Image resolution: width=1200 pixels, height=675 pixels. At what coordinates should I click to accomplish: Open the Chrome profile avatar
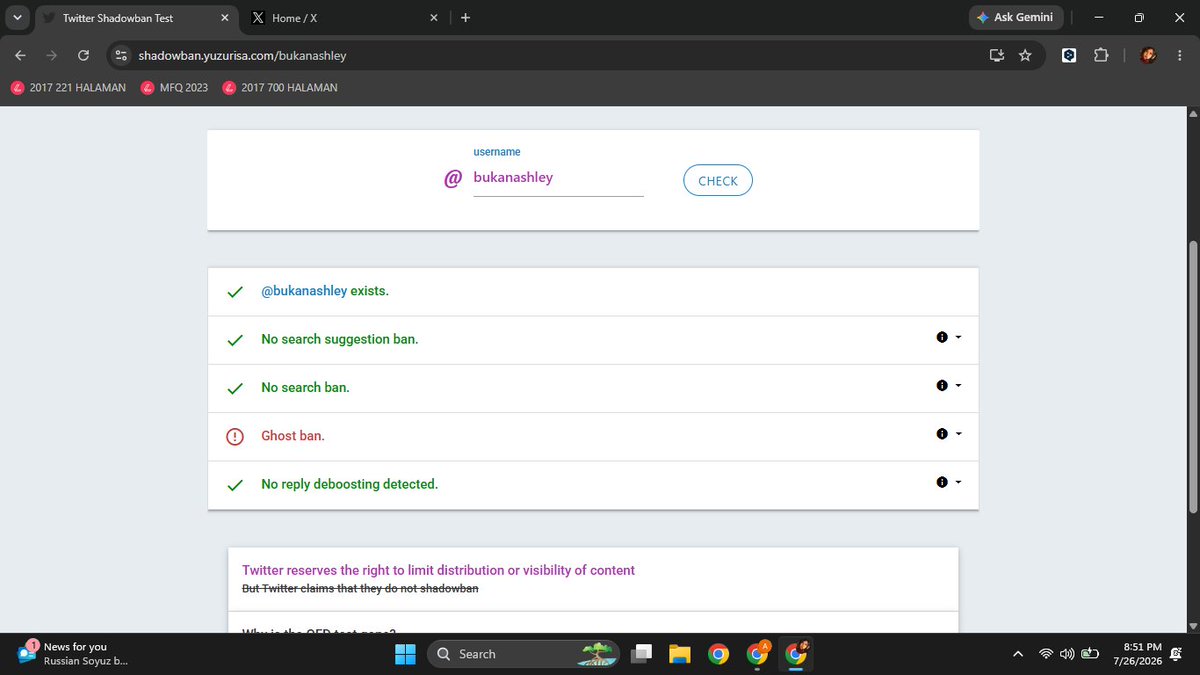1150,56
